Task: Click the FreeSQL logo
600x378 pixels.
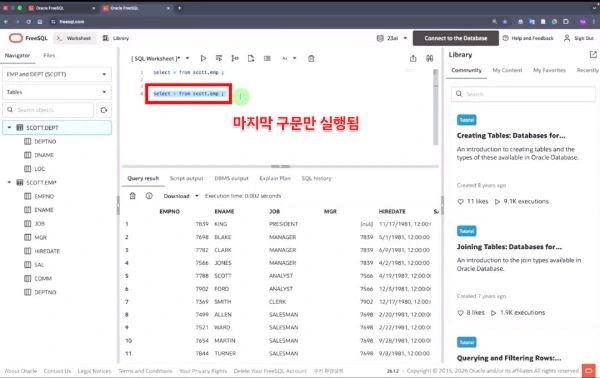Action: [28, 38]
